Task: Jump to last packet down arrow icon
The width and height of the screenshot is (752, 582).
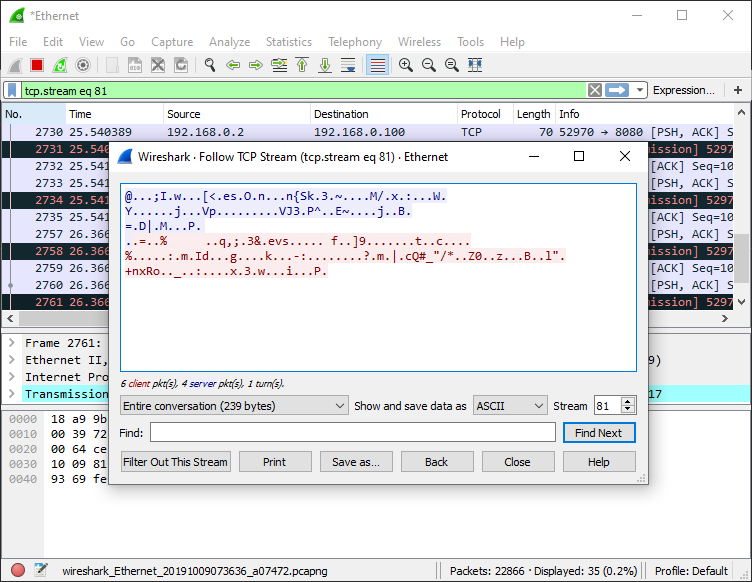Action: click(325, 65)
